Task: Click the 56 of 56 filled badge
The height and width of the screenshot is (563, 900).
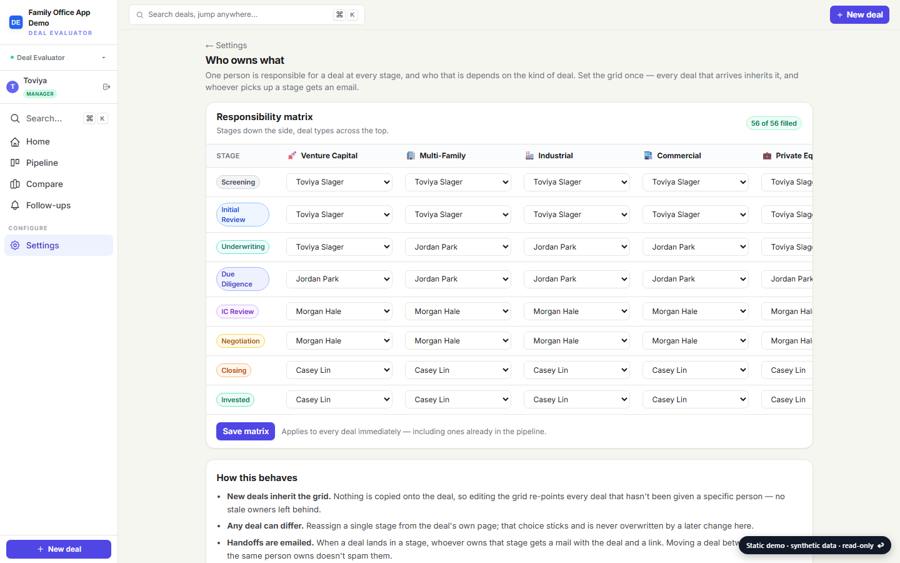Action: 774,123
